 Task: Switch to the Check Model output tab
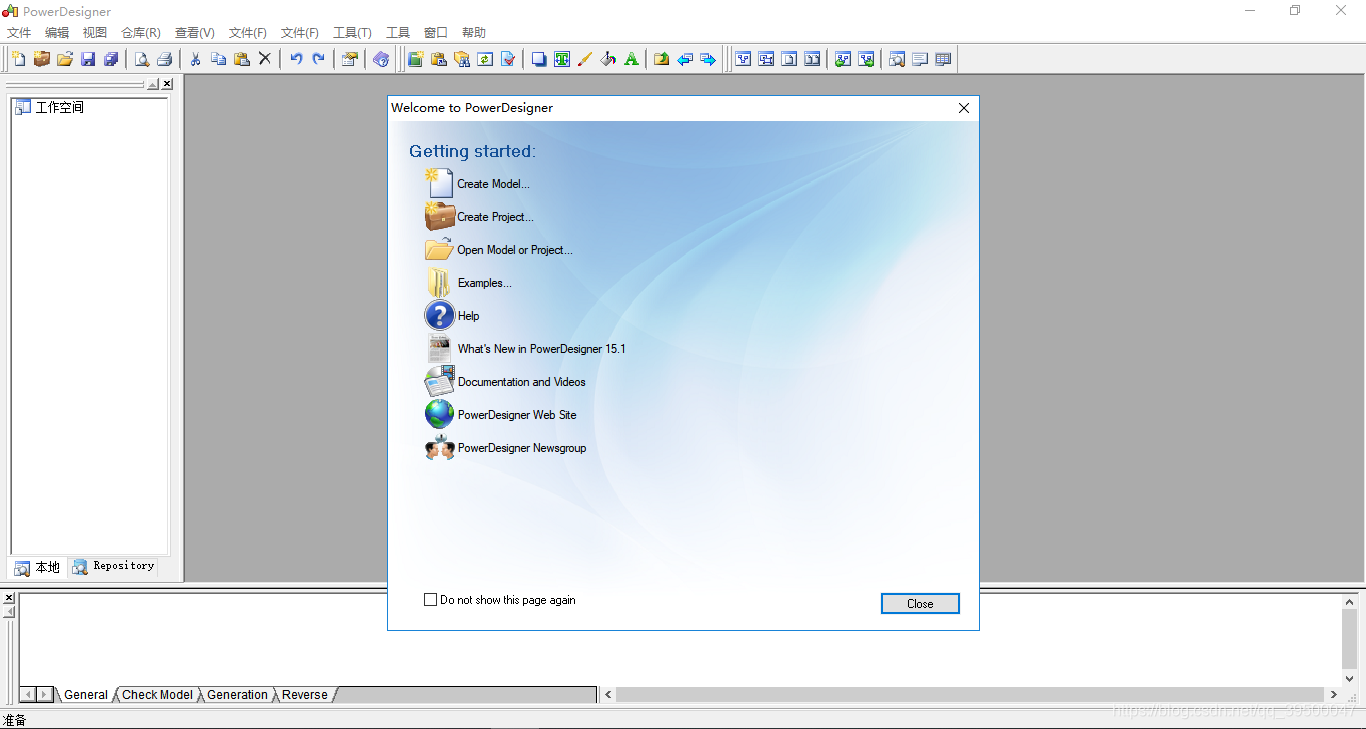click(x=158, y=695)
